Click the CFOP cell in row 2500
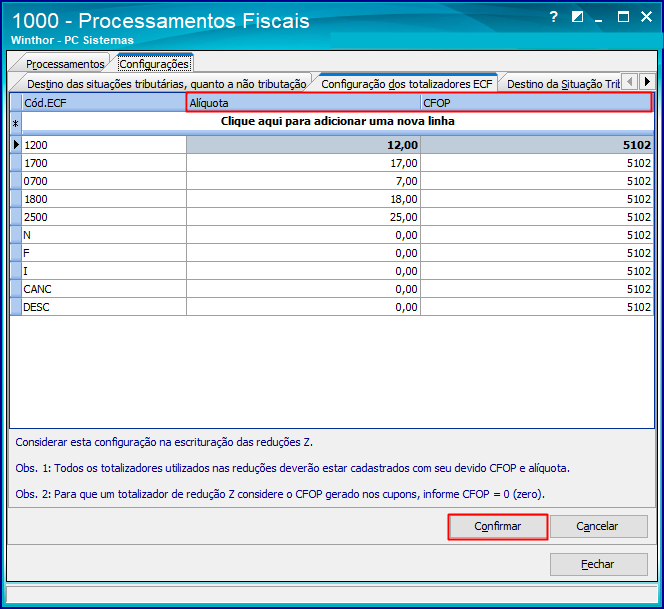Viewport: 664px width, 609px height. pos(537,217)
